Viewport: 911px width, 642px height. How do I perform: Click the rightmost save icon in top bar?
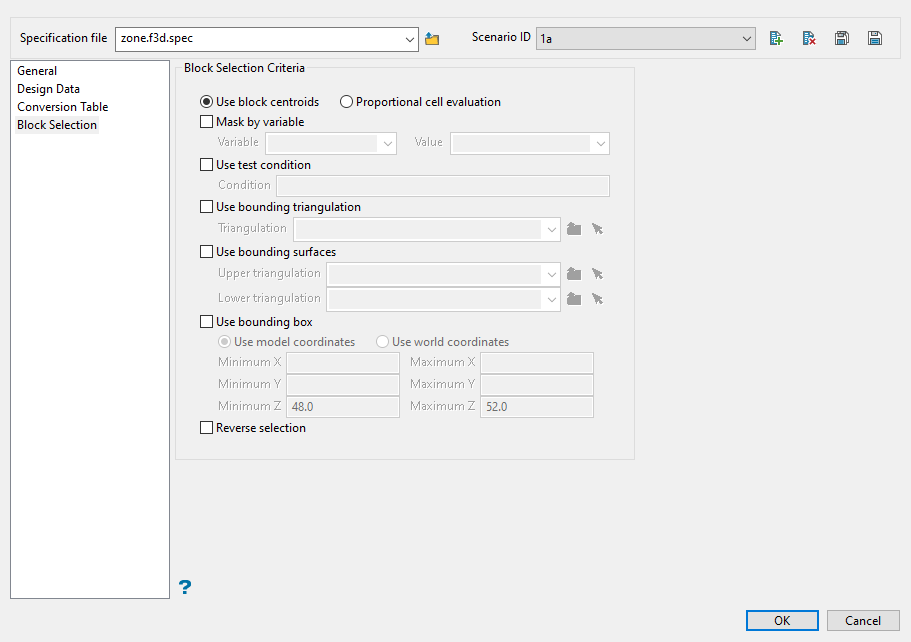tap(875, 39)
